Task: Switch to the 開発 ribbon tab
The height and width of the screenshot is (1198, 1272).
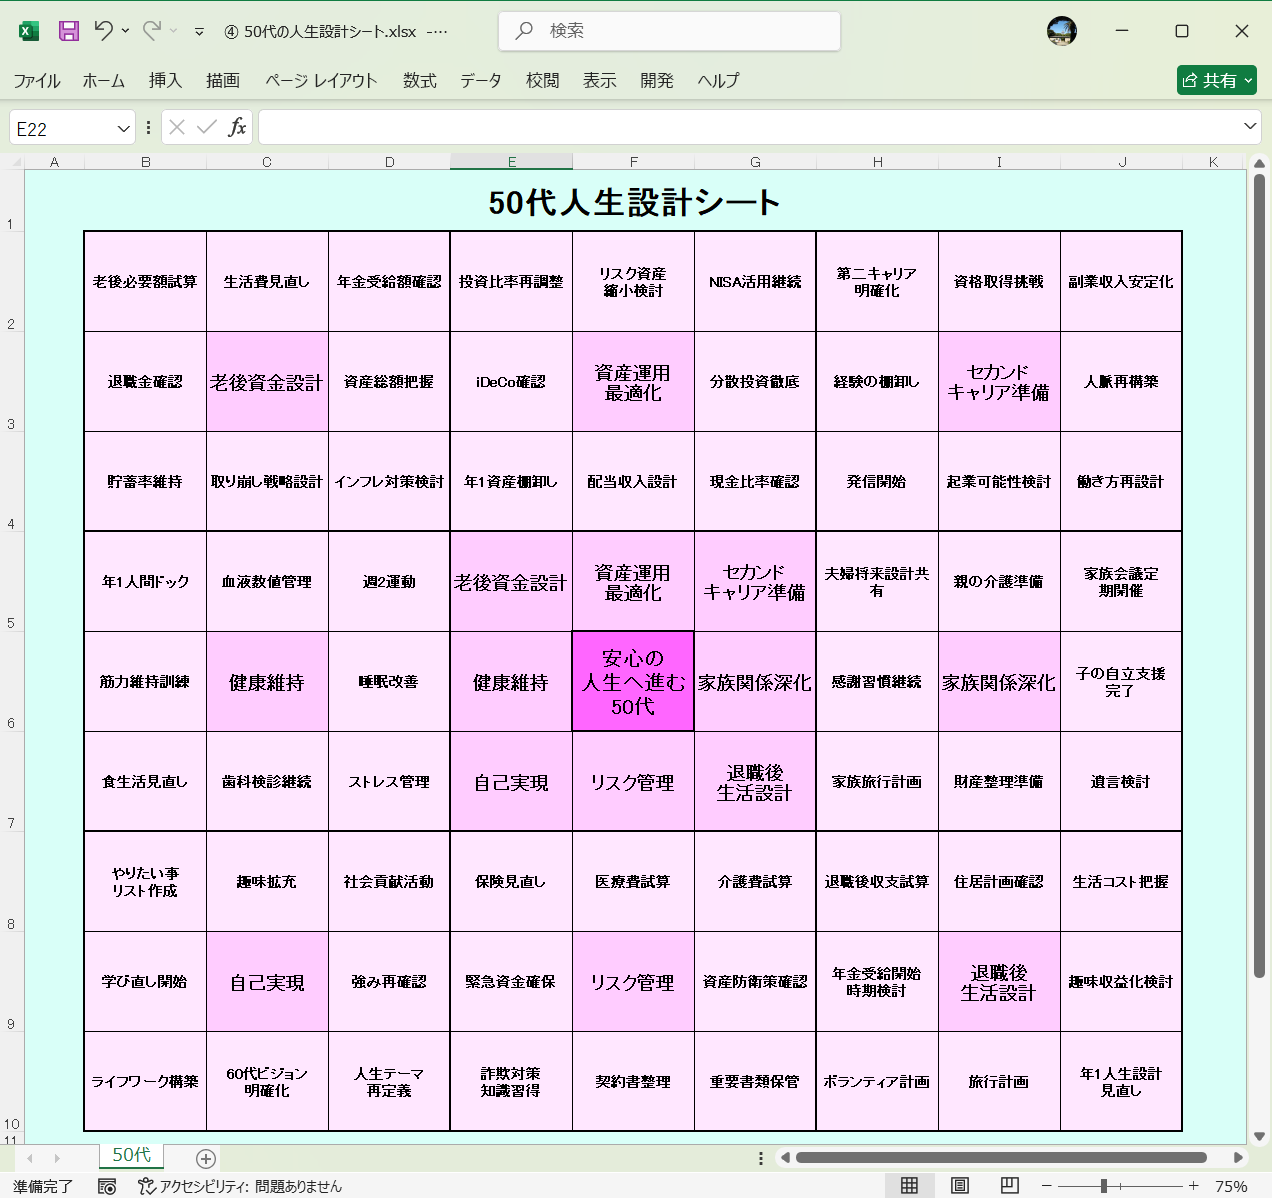Action: pyautogui.click(x=657, y=80)
